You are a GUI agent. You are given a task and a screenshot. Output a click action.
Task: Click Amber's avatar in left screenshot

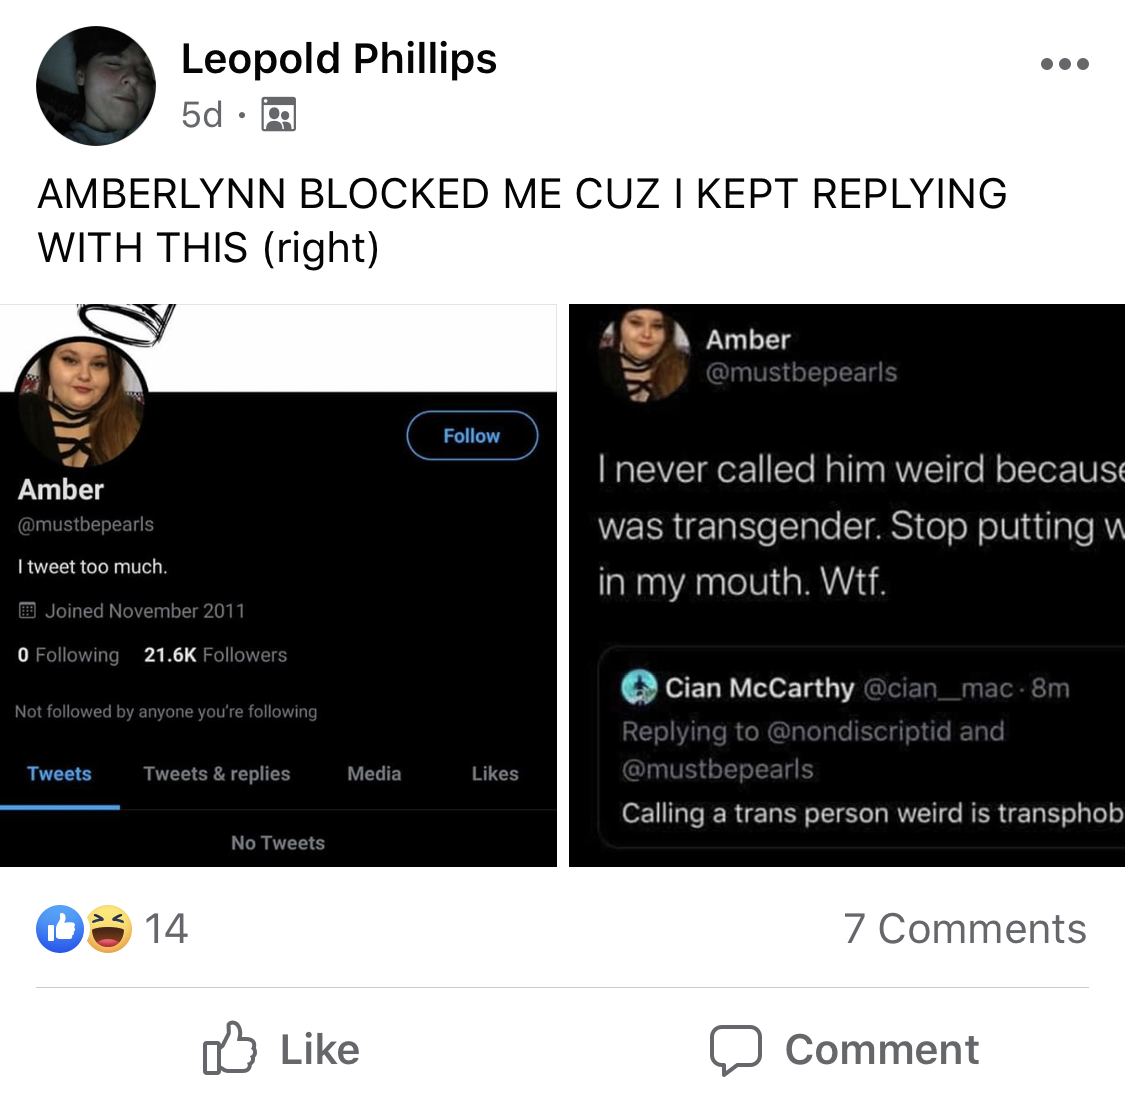80,402
